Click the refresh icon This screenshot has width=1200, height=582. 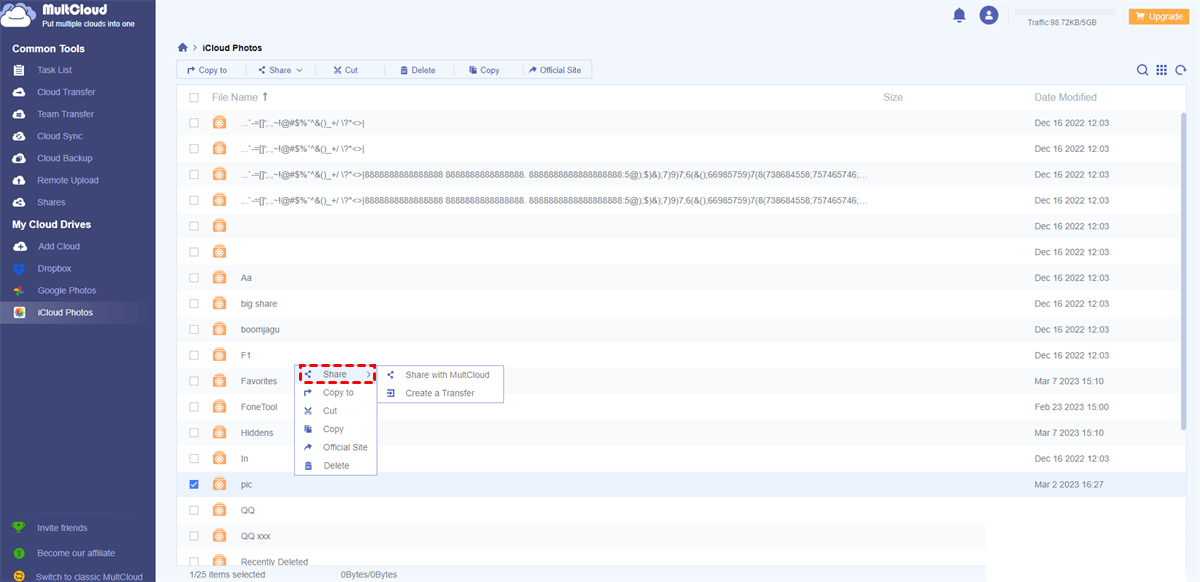[x=1181, y=70]
